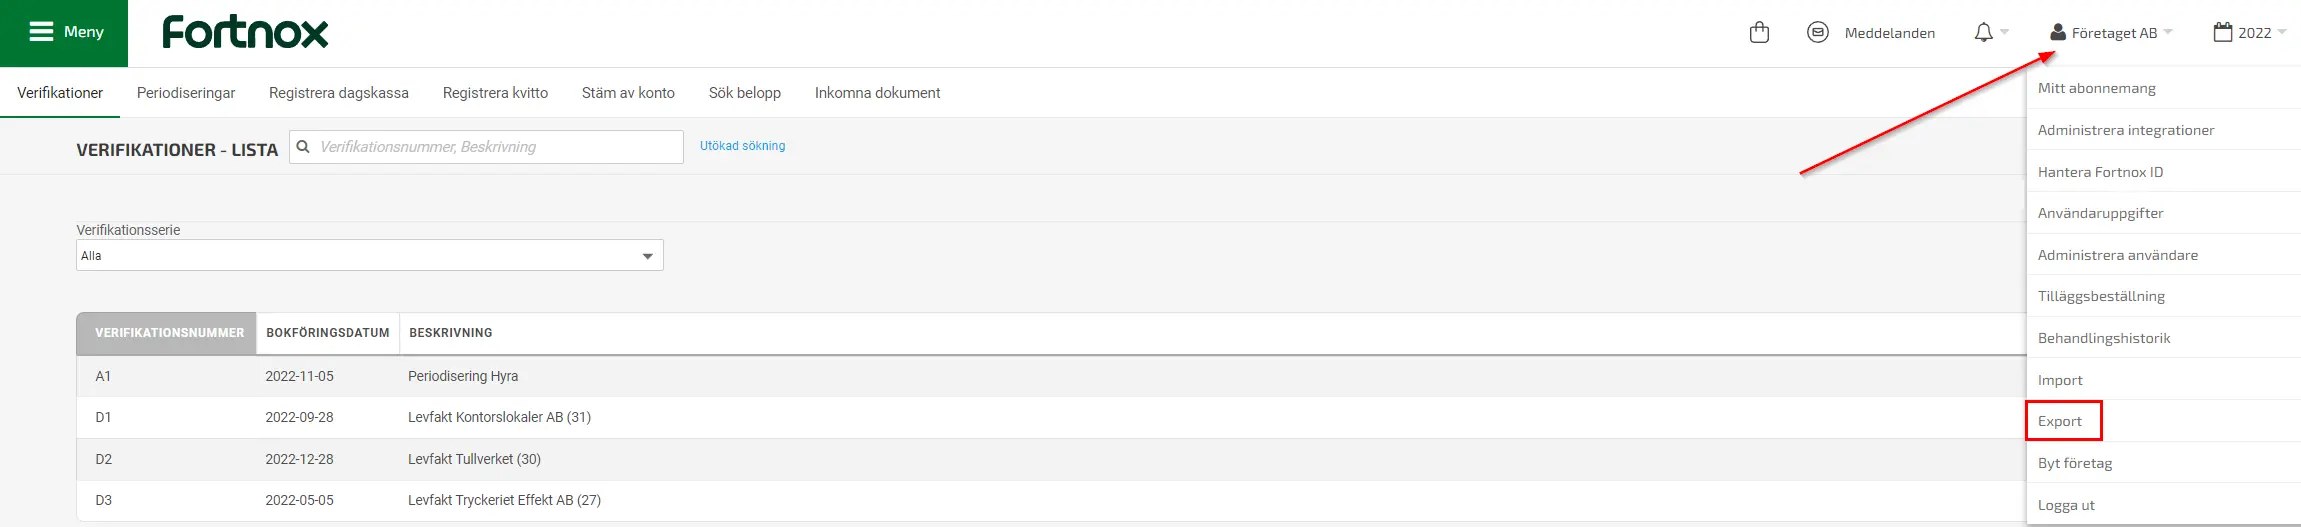This screenshot has height=527, width=2301.
Task: Click the Företaget AB user icon
Action: (2057, 33)
